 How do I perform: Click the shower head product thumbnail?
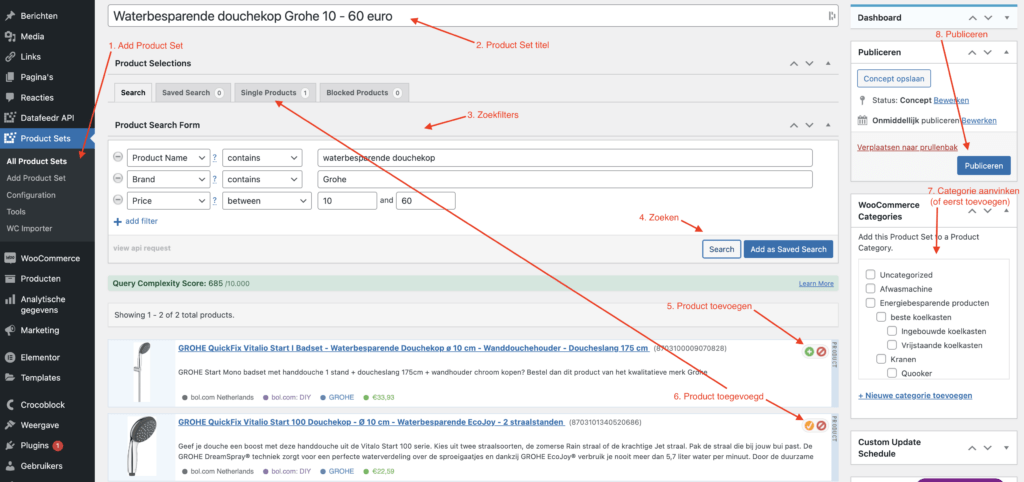tap(142, 443)
